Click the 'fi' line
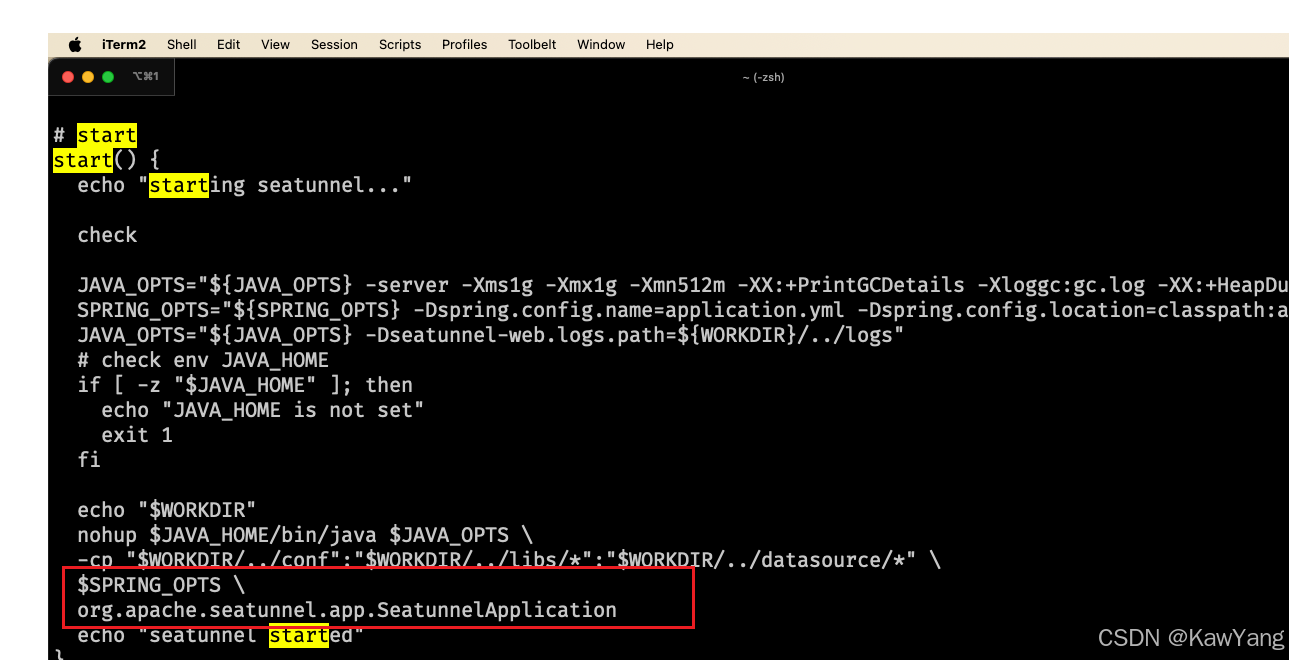 click(89, 460)
